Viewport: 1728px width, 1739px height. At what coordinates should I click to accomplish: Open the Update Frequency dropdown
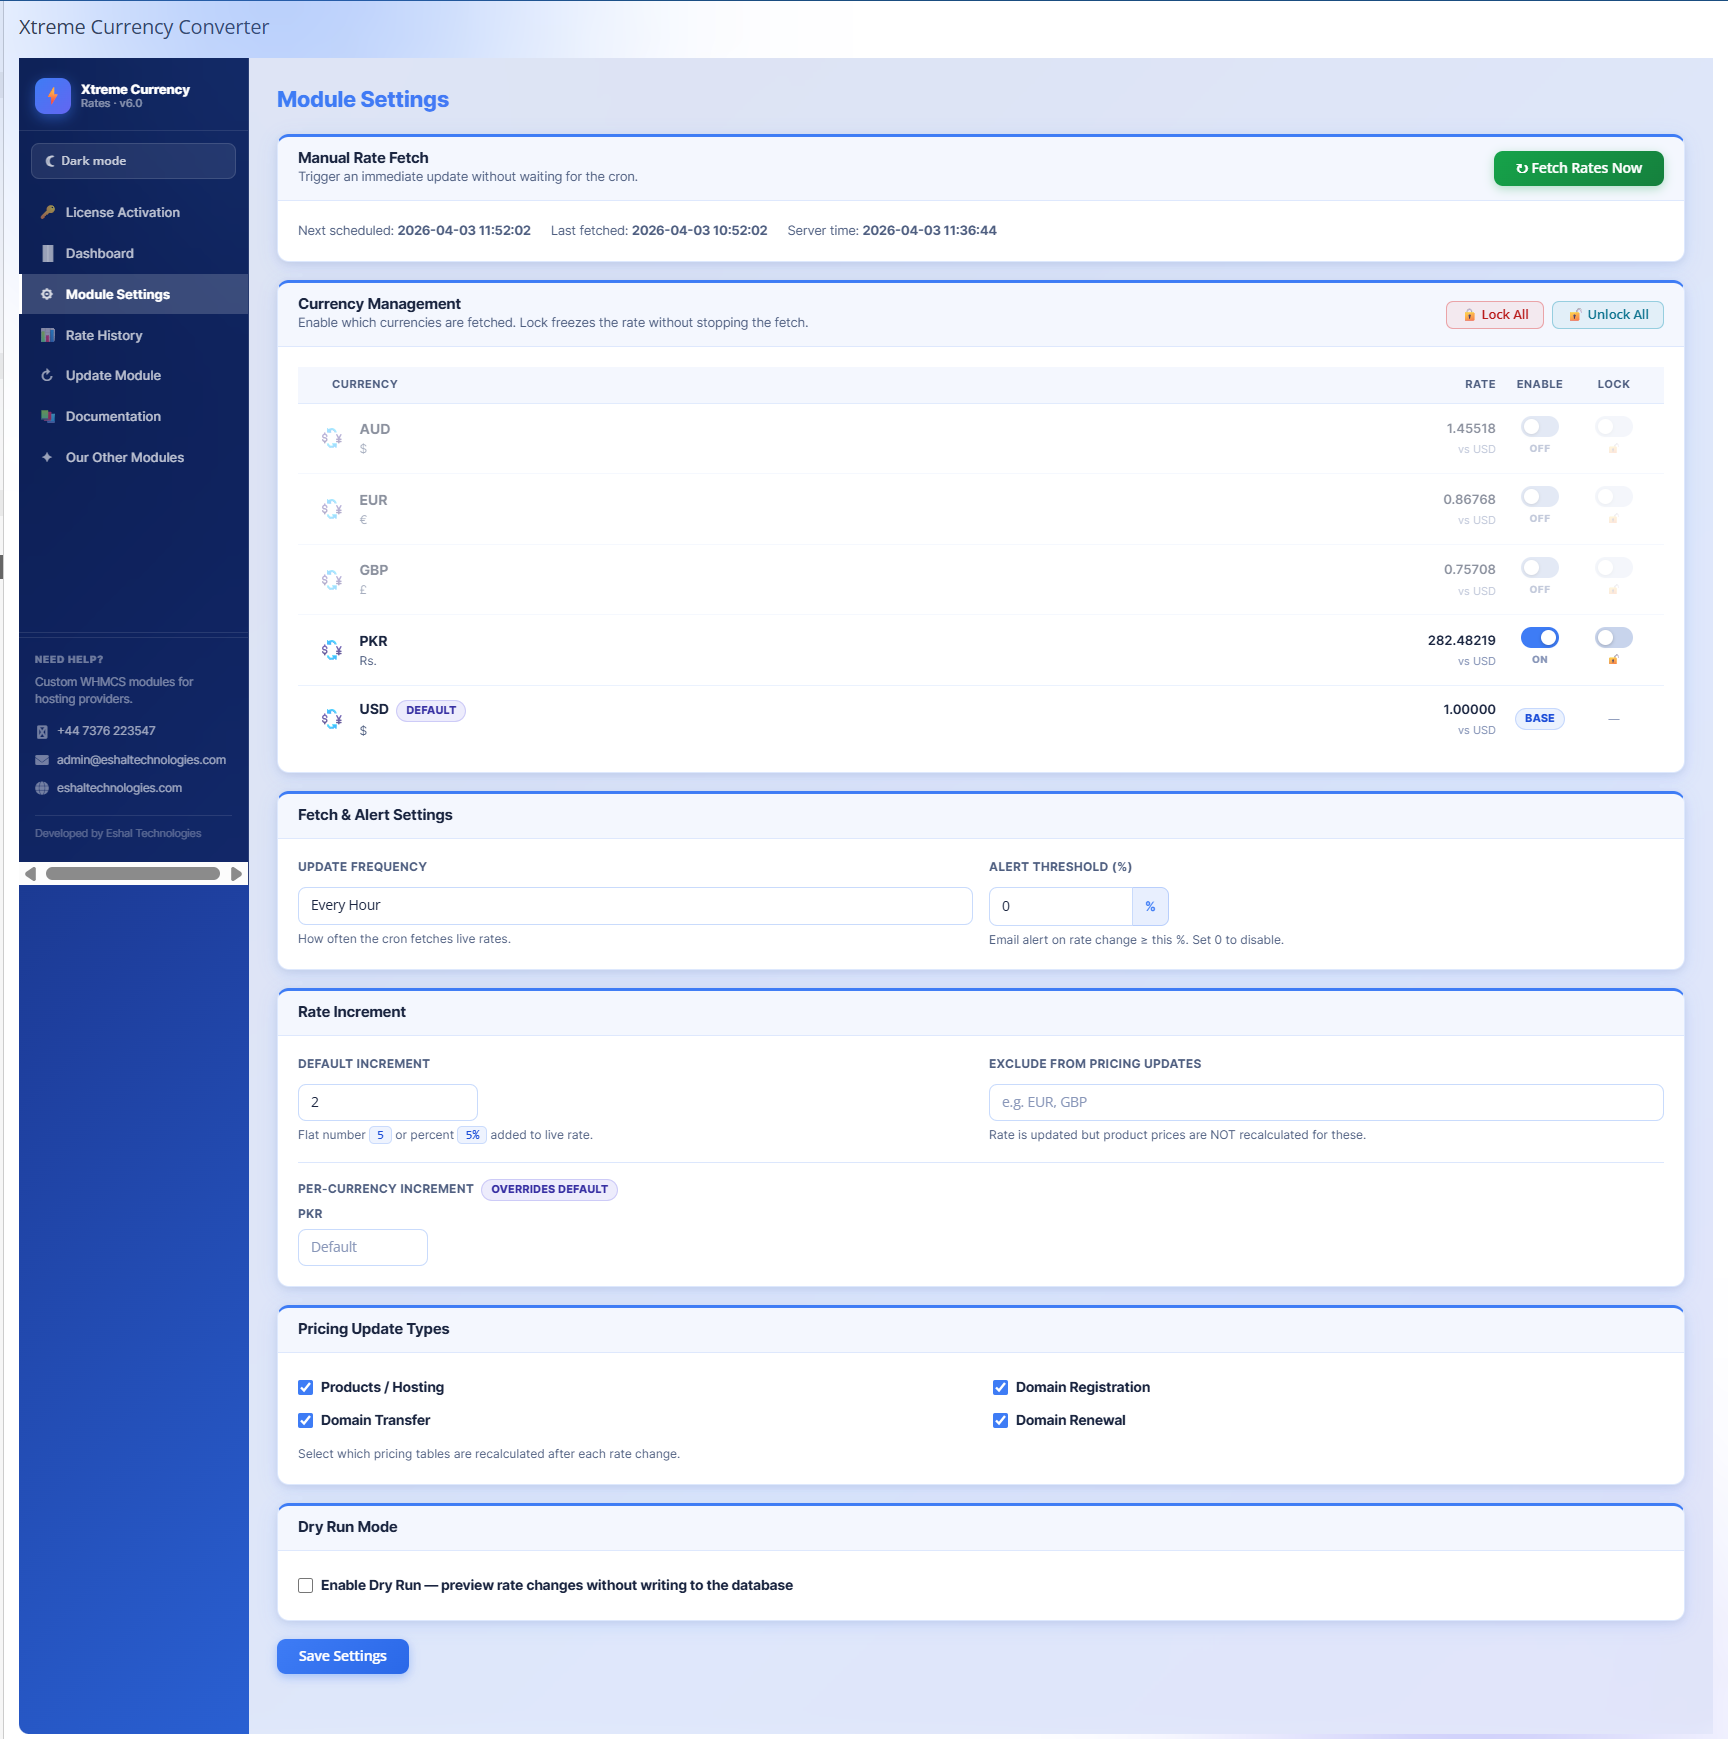pos(635,906)
